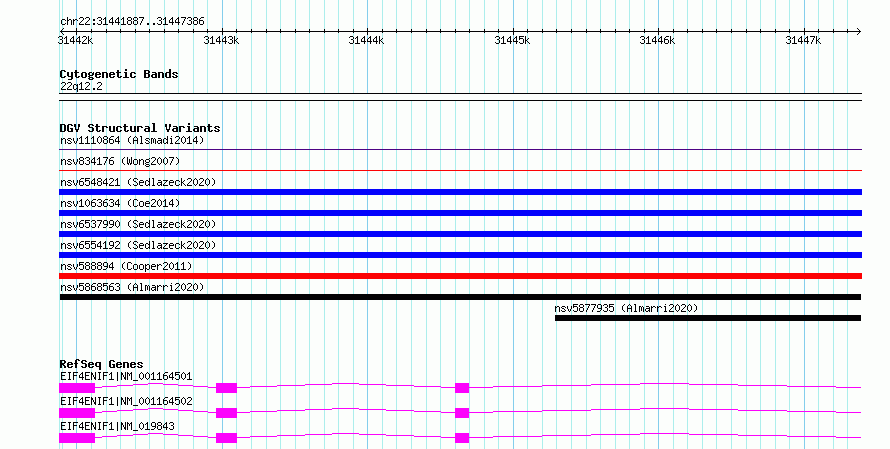Open variant nsv5868563 (Almarri2020) label
This screenshot has height=449, width=890.
click(132, 287)
